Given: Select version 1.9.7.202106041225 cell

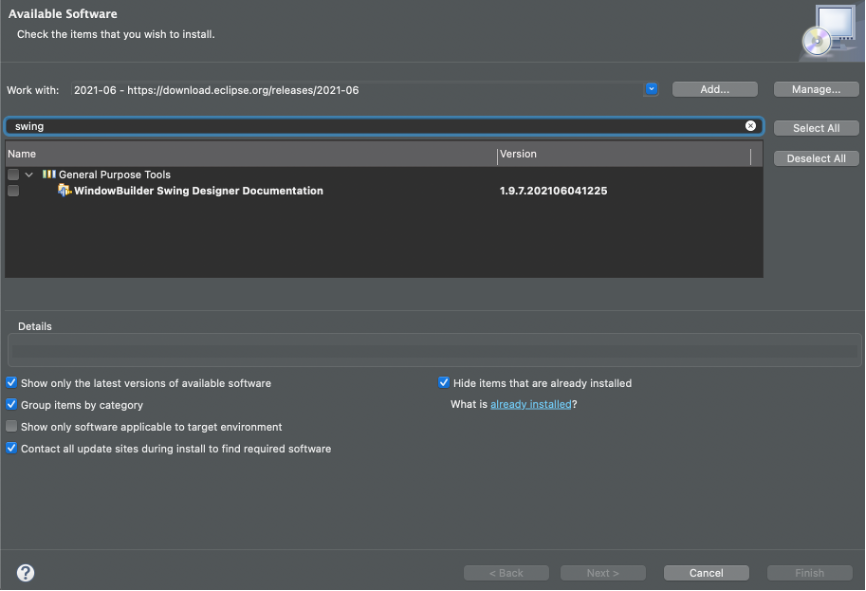Looking at the screenshot, I should pyautogui.click(x=553, y=191).
